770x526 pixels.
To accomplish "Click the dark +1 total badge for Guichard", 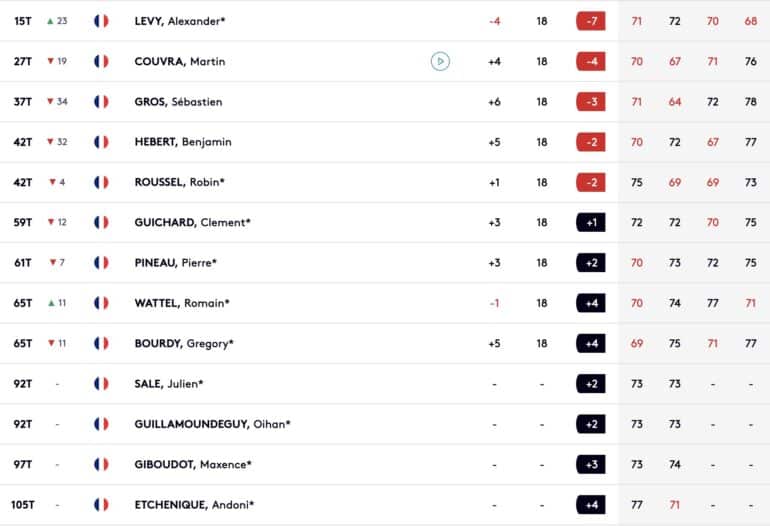I will click(591, 222).
